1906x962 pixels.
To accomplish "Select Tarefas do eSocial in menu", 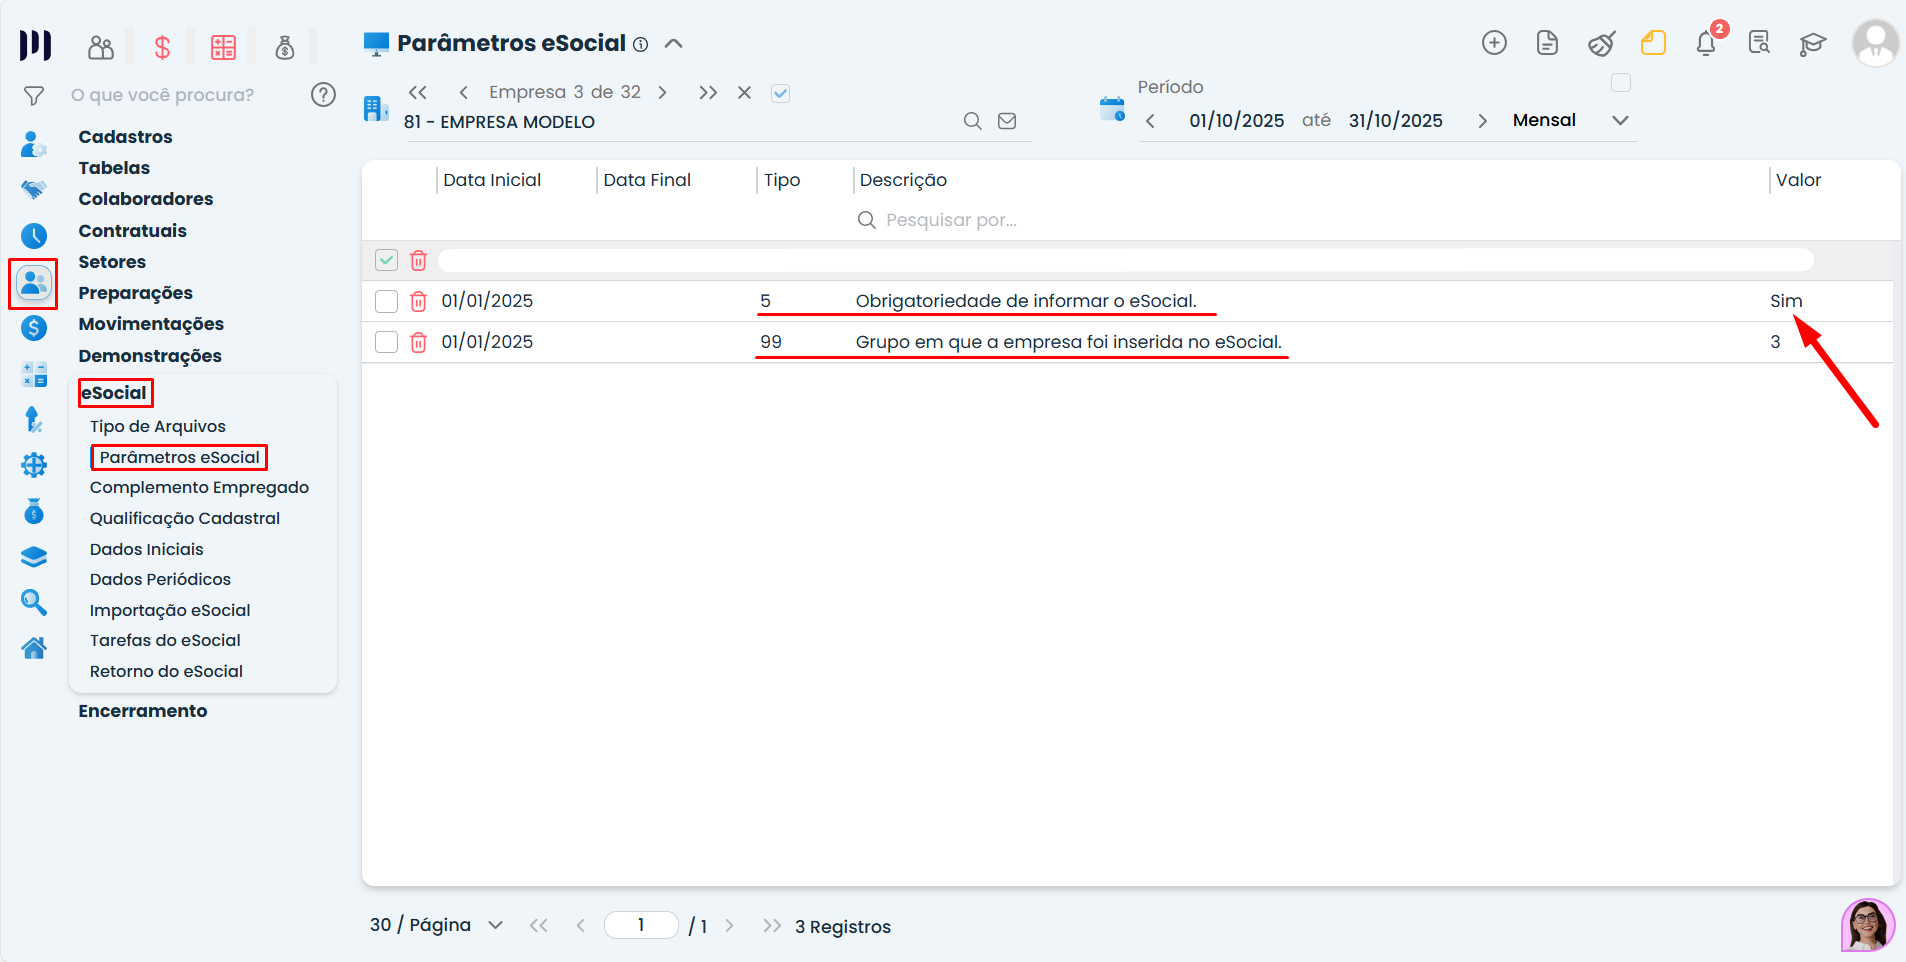I will 165,640.
